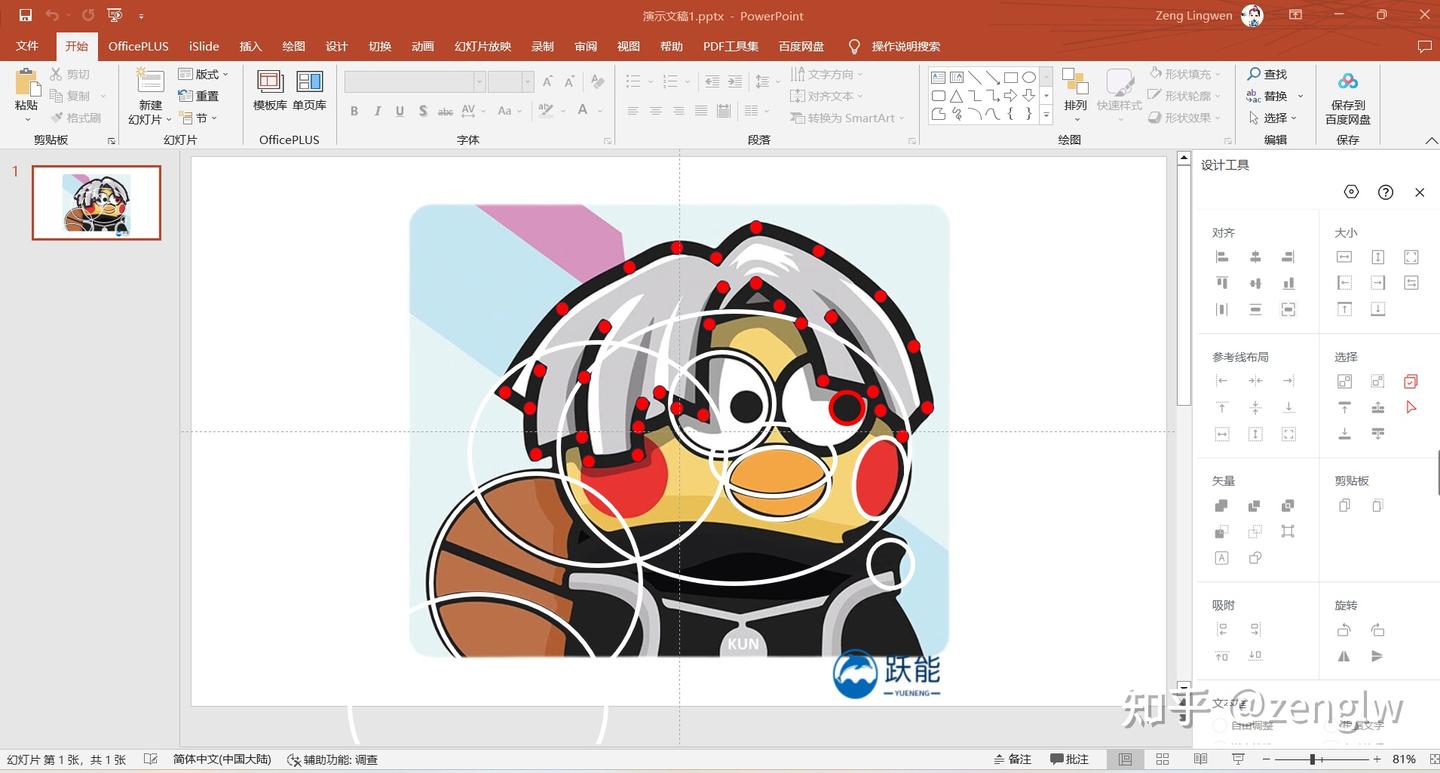The width and height of the screenshot is (1440, 773).
Task: Open the OfficePLUS single page library (单页库)
Action: point(310,90)
